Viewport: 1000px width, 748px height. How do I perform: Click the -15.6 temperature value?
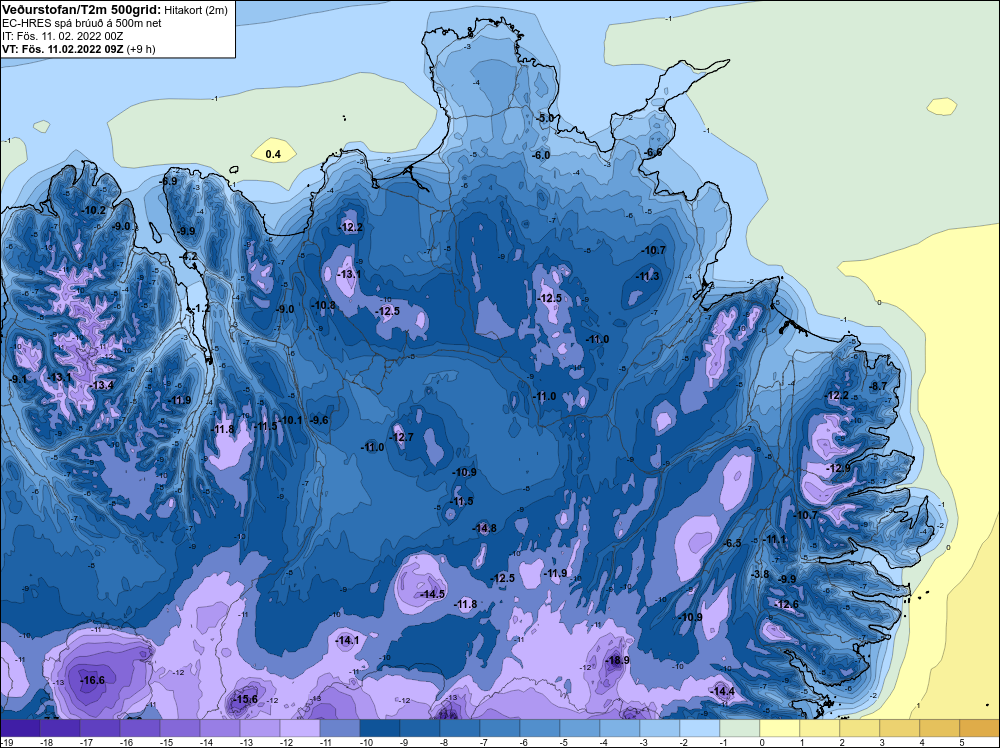click(245, 699)
